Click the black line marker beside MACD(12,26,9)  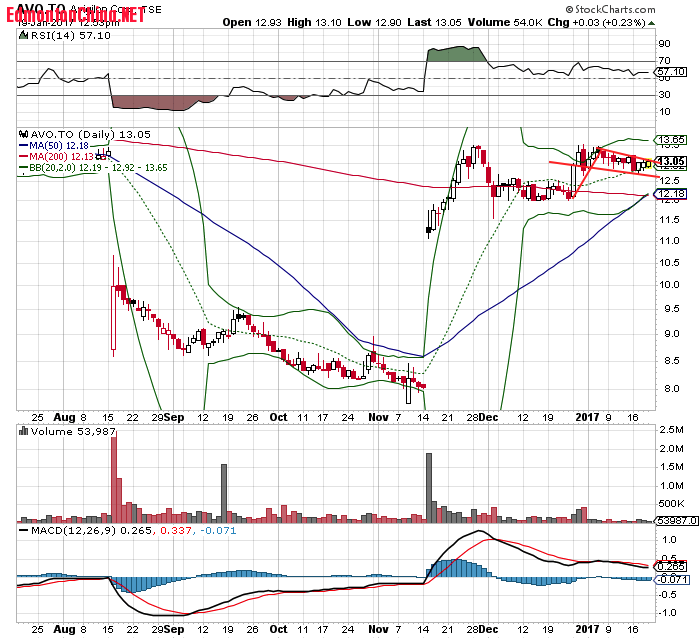[x=24, y=530]
